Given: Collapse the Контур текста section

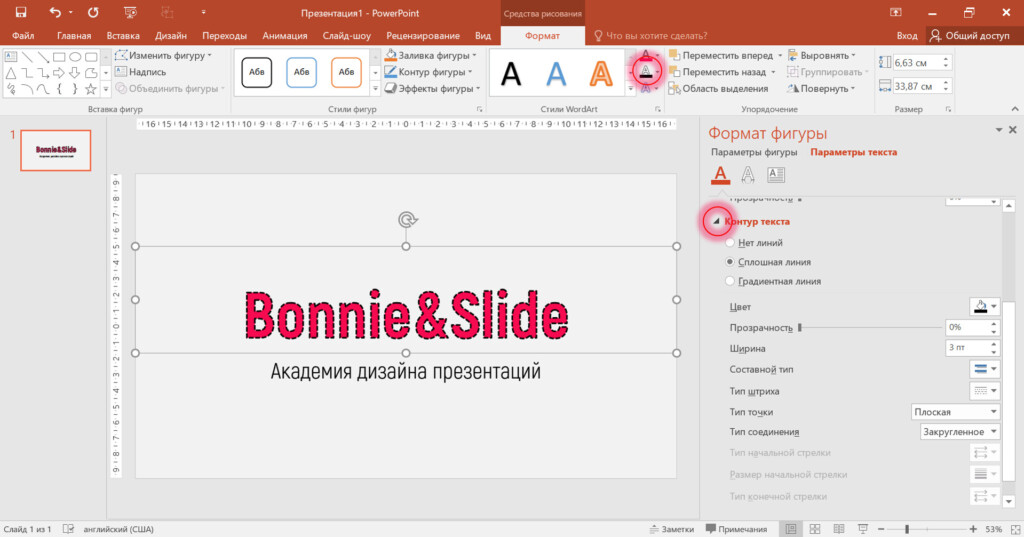Looking at the screenshot, I should point(716,222).
